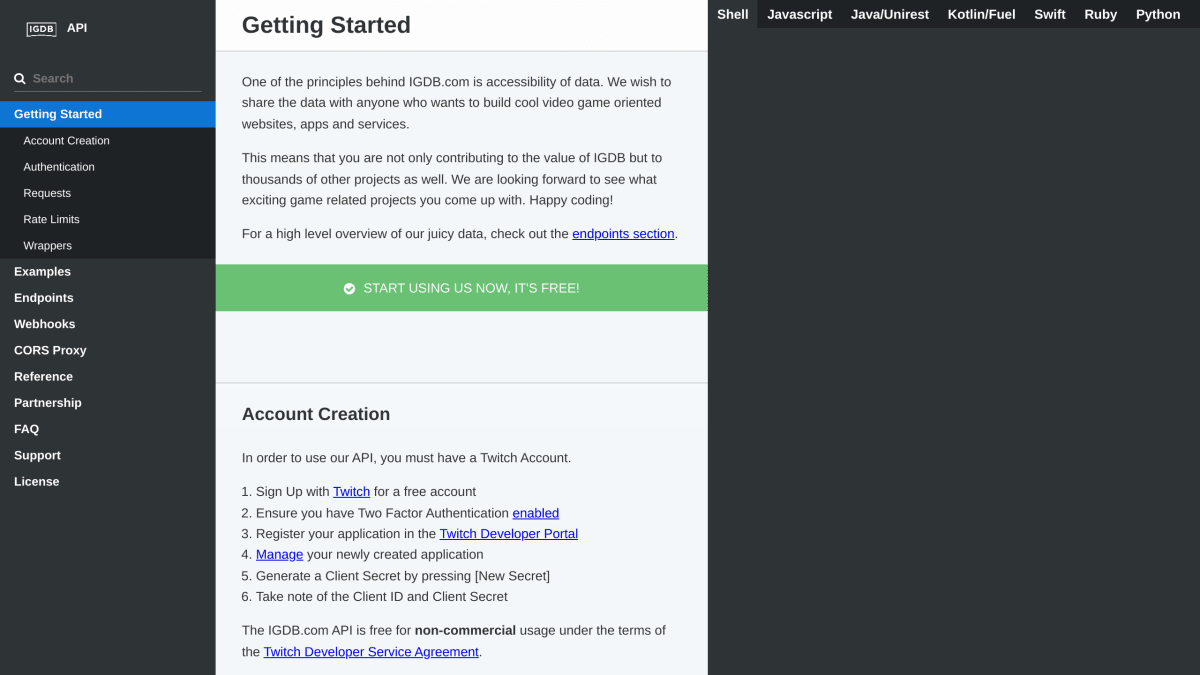Click the checkmark icon in the green banner
Image resolution: width=1200 pixels, height=675 pixels.
coord(349,288)
